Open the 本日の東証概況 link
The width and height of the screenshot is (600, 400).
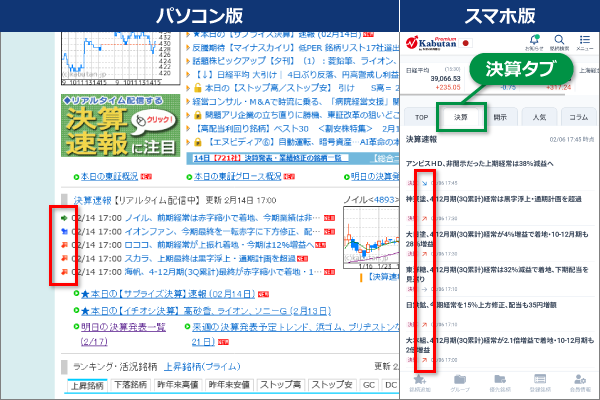click(x=109, y=176)
